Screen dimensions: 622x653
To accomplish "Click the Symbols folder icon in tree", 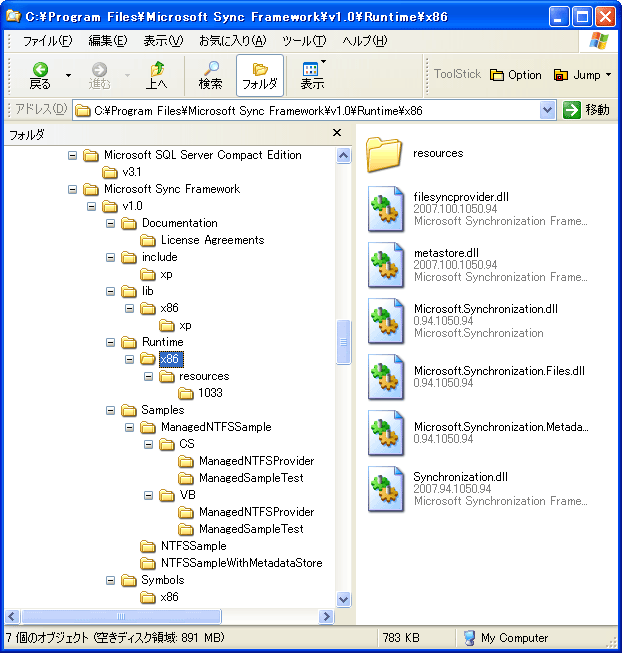I will coord(129,581).
